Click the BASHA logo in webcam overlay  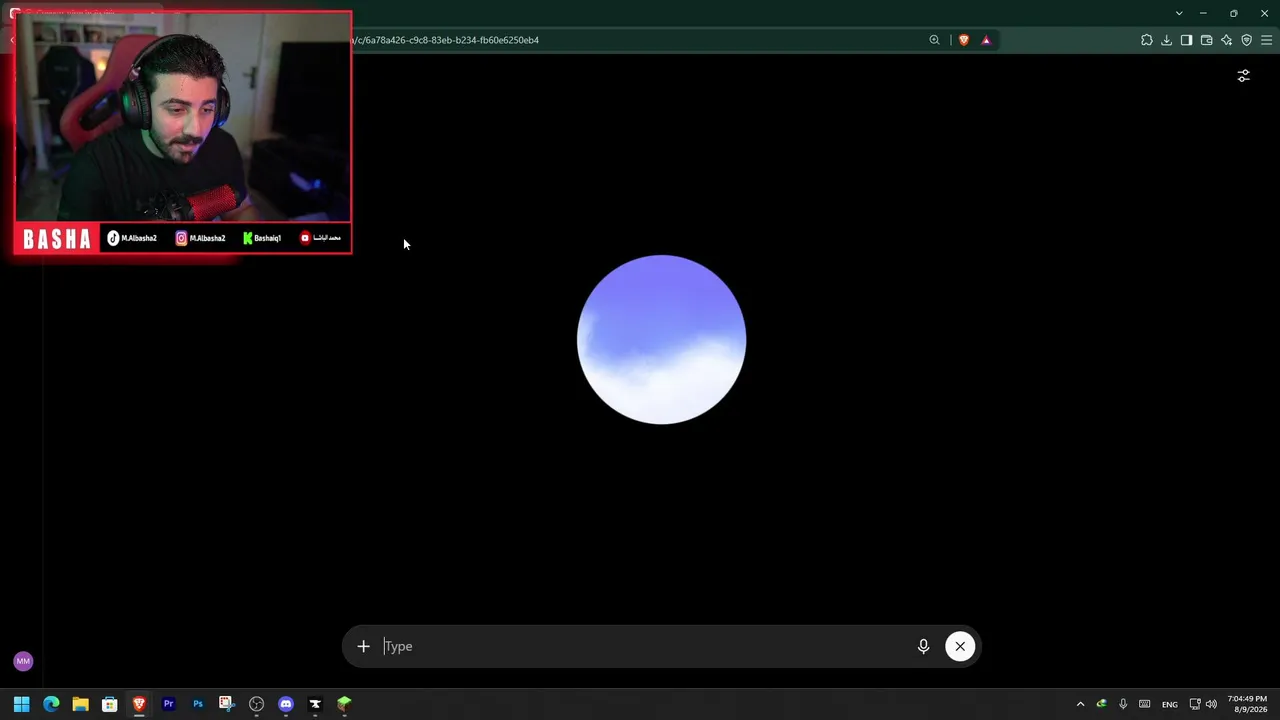click(x=57, y=239)
